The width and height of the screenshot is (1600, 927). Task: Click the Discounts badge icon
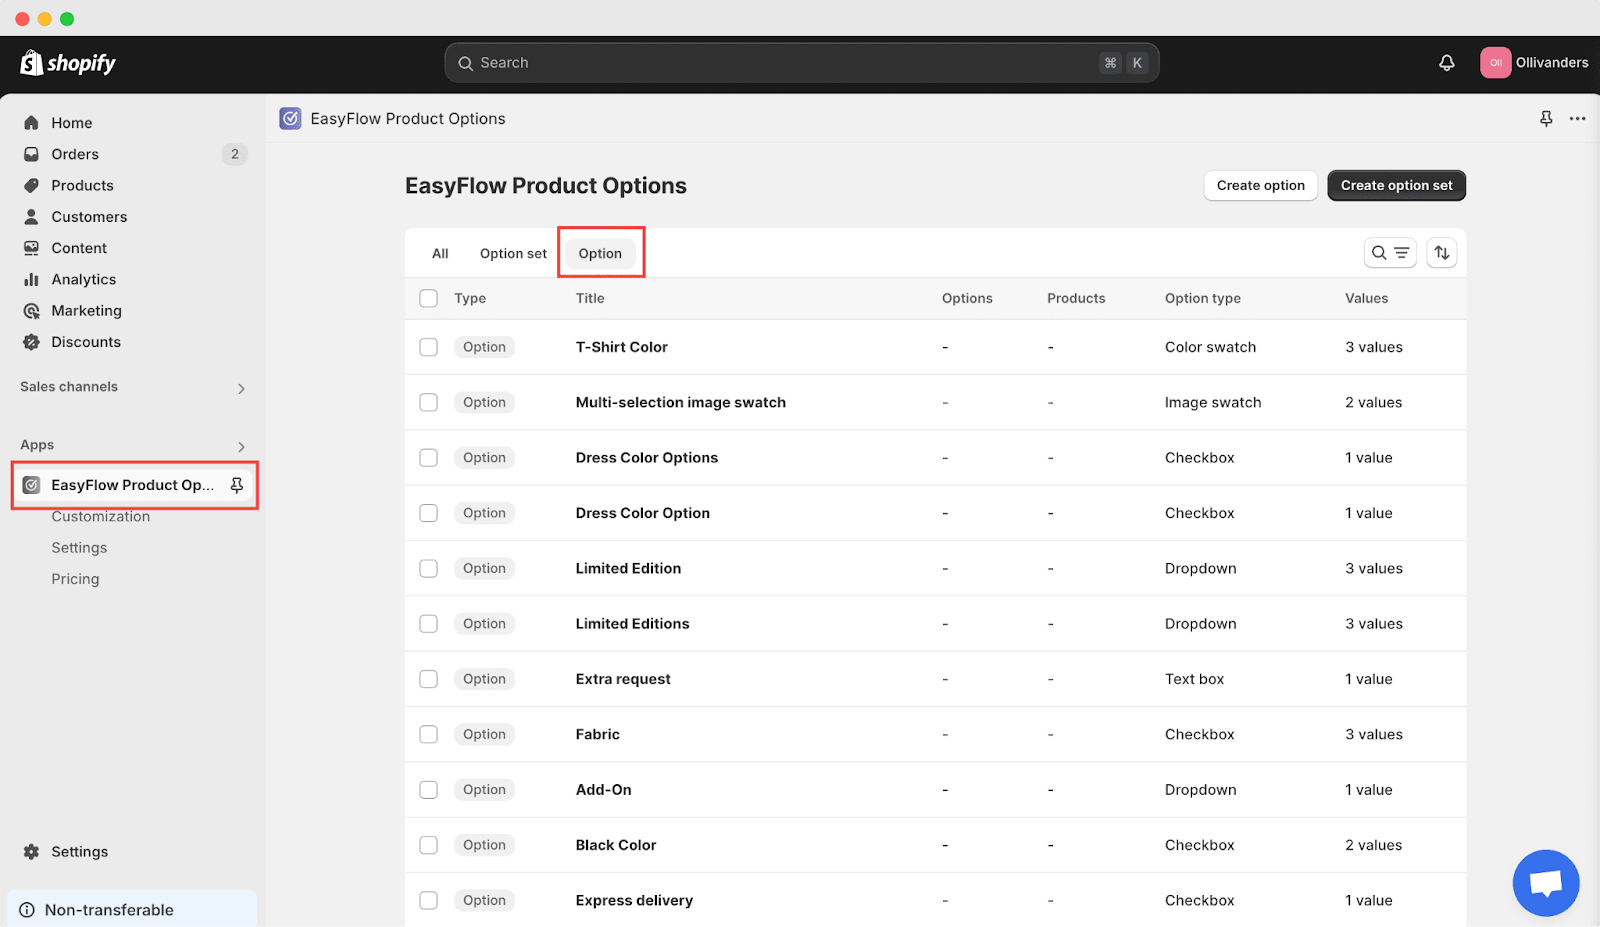pyautogui.click(x=31, y=342)
